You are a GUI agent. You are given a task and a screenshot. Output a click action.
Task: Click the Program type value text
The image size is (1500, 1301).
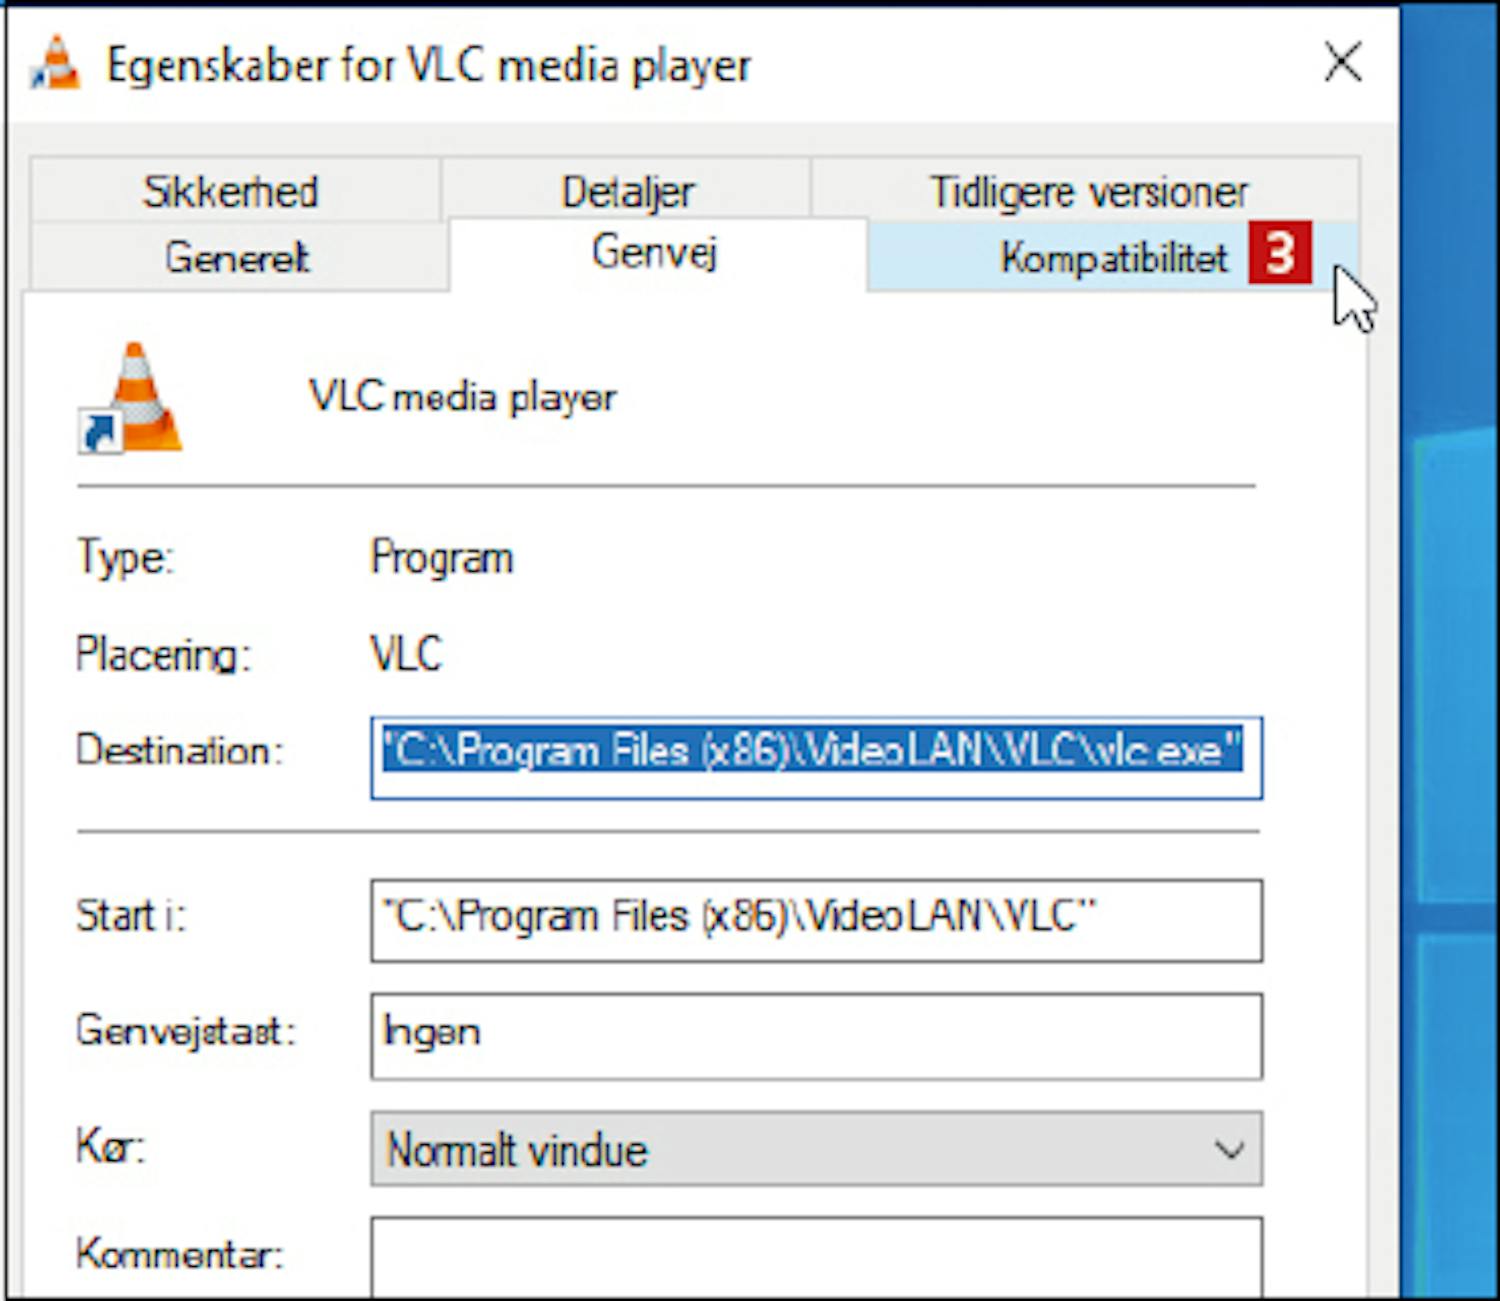(442, 558)
